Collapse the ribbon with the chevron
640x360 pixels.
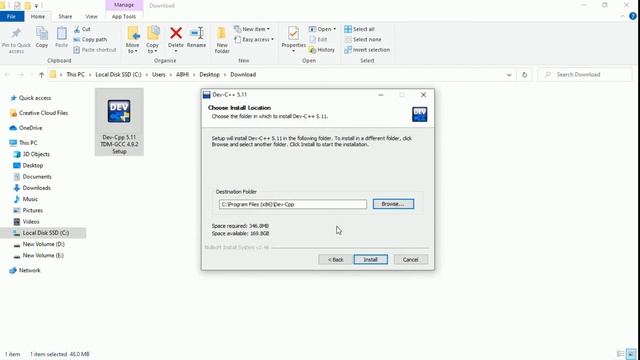click(x=622, y=16)
